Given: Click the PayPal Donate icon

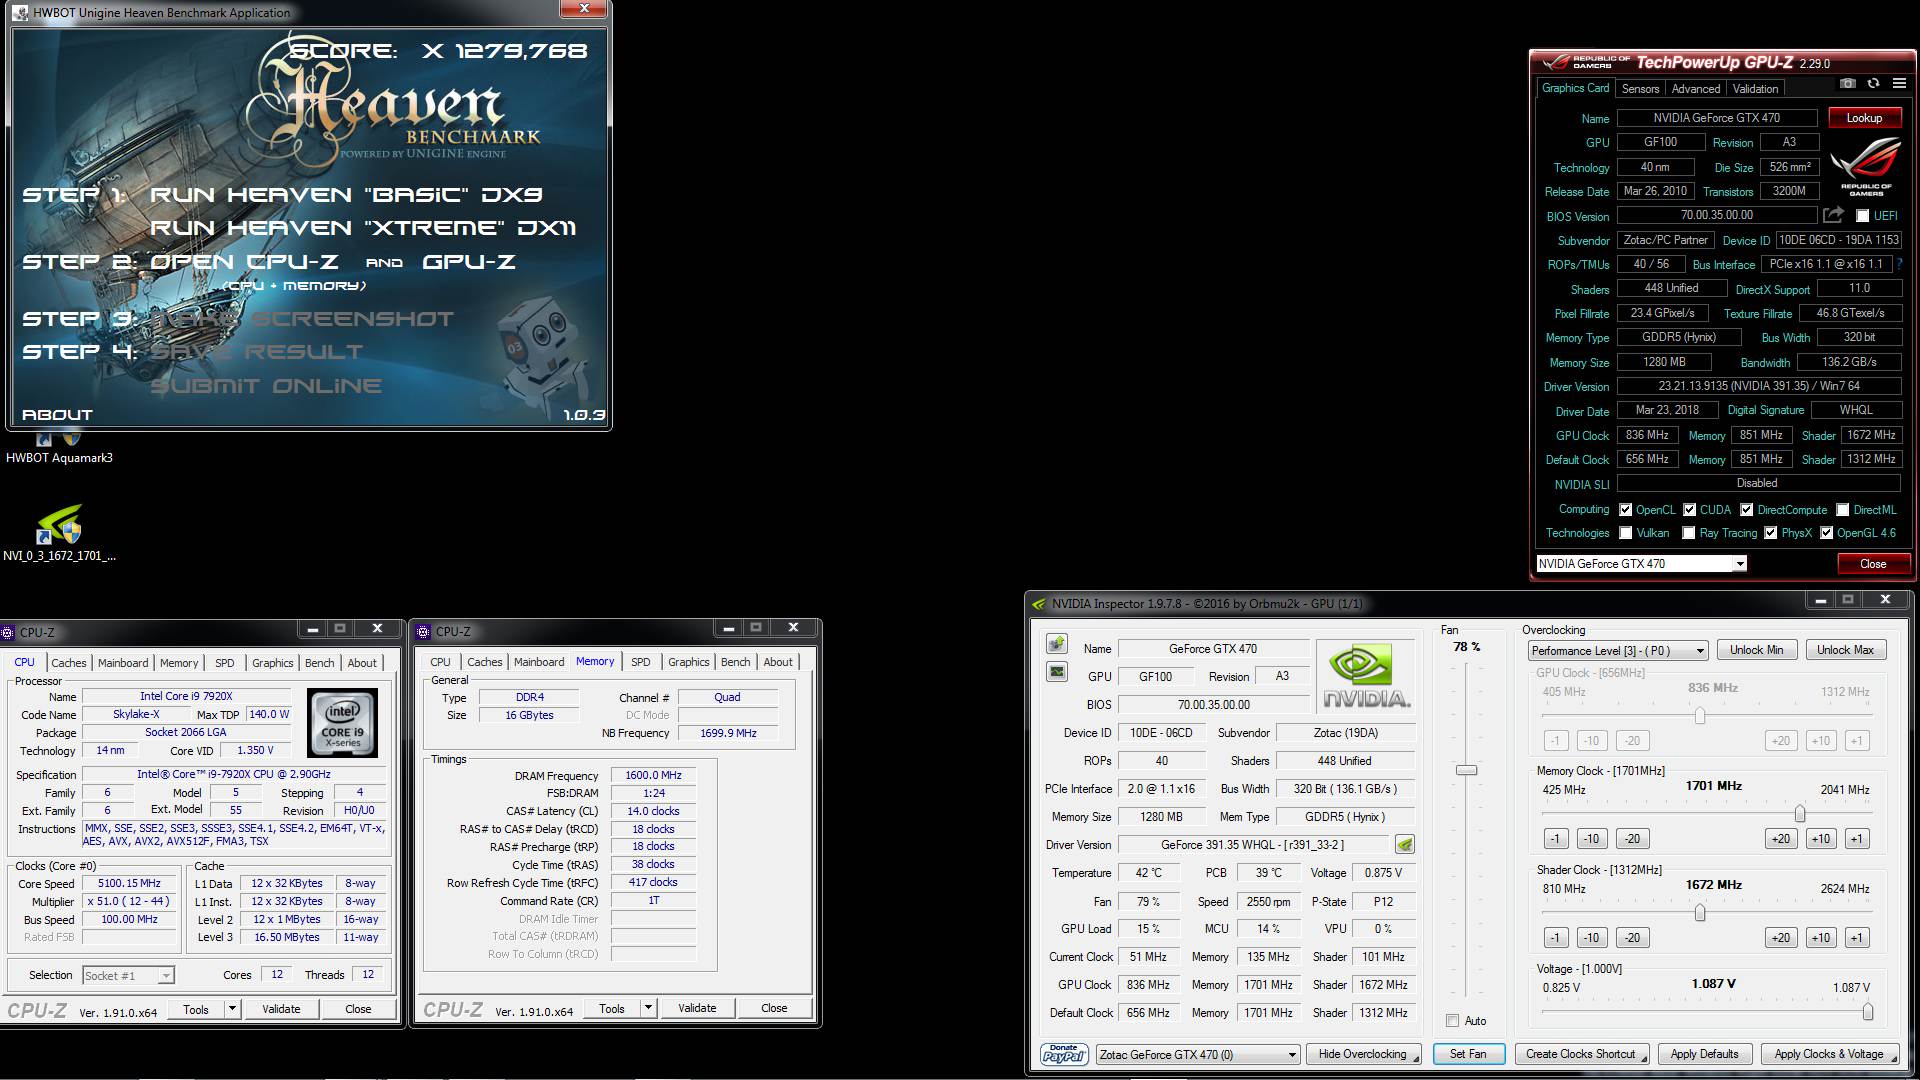Looking at the screenshot, I should coord(1063,1054).
